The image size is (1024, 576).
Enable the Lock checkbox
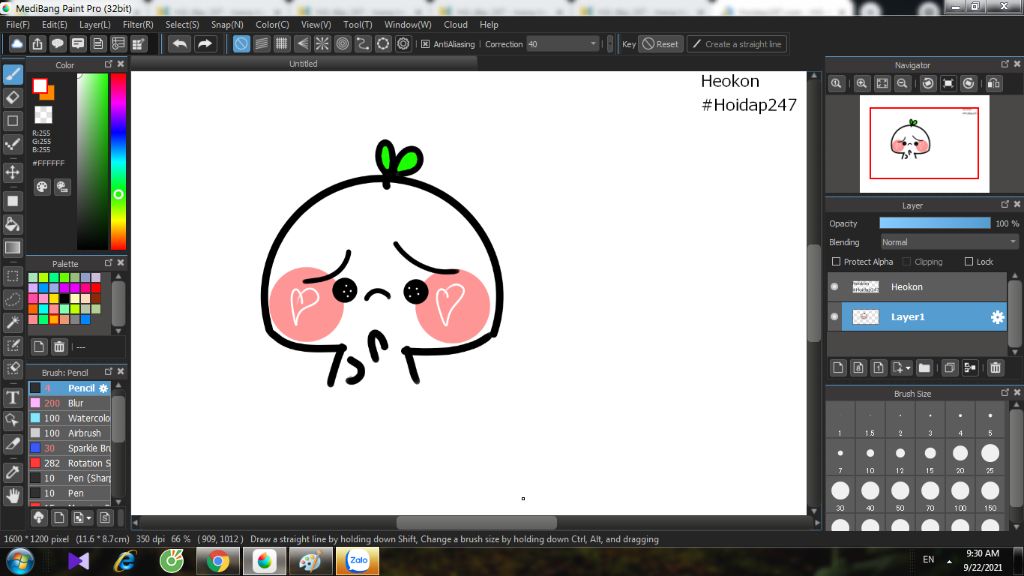968,261
